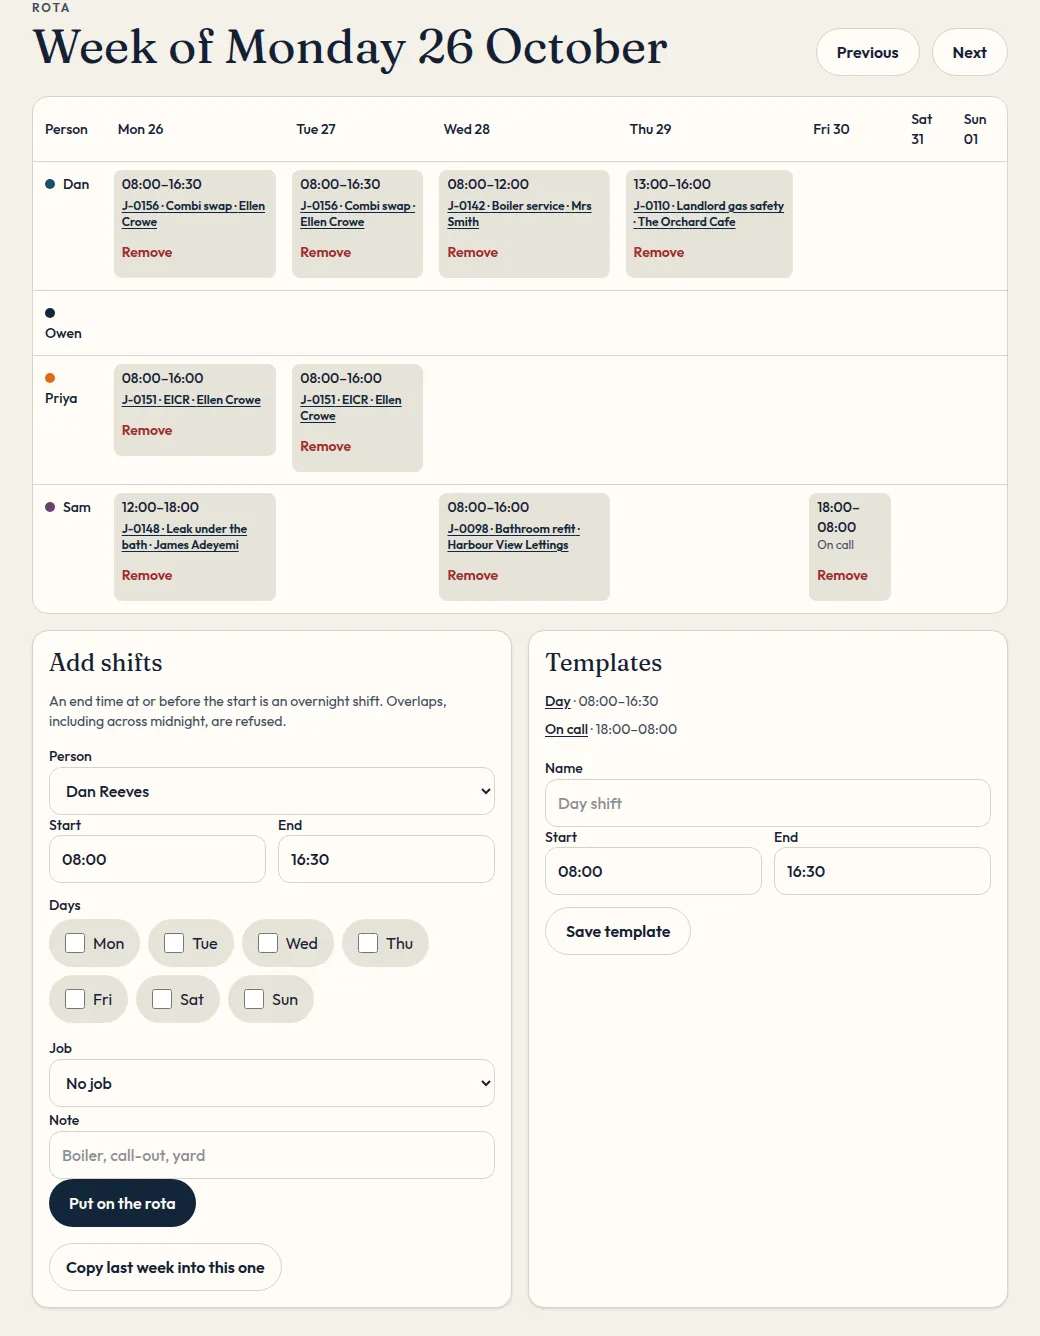This screenshot has width=1040, height=1336.
Task: Apply the On call template link
Action: pos(566,729)
